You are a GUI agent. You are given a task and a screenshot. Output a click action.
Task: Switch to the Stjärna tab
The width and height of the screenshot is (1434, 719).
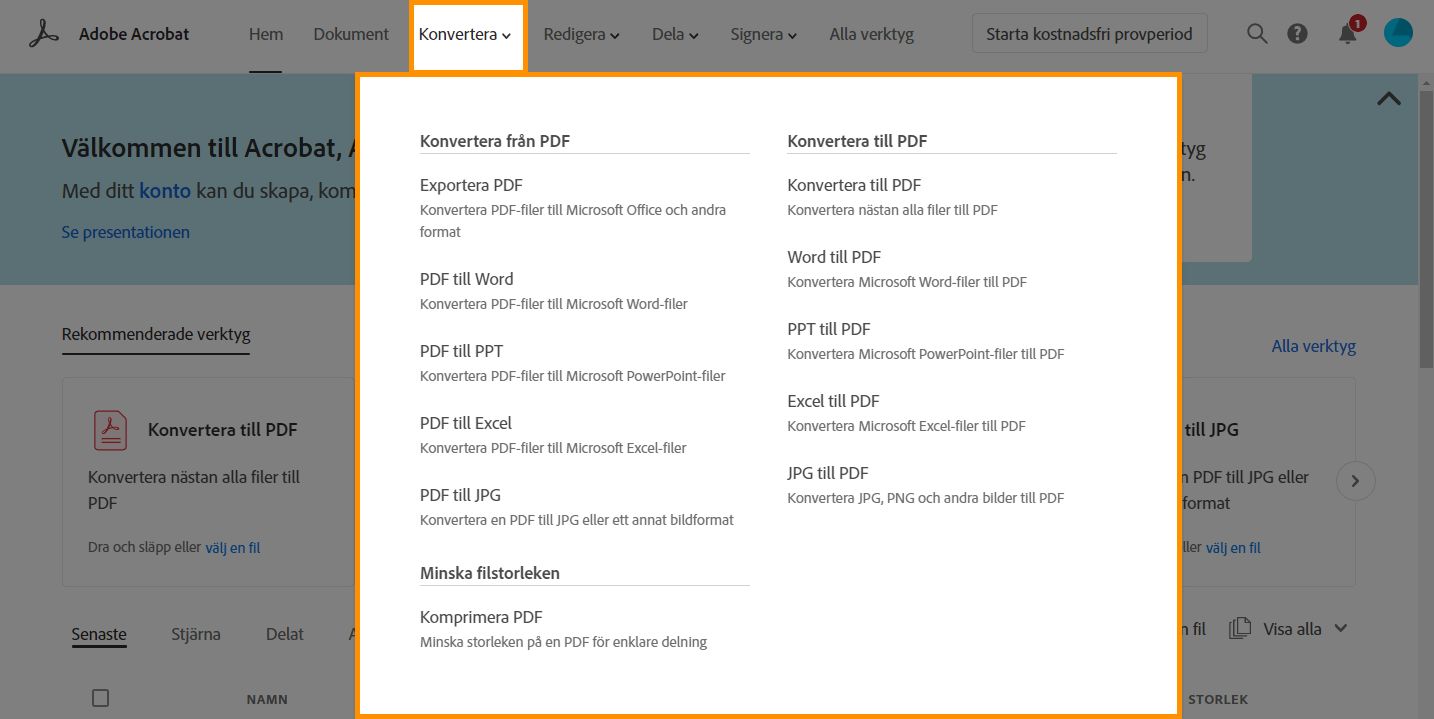click(196, 634)
